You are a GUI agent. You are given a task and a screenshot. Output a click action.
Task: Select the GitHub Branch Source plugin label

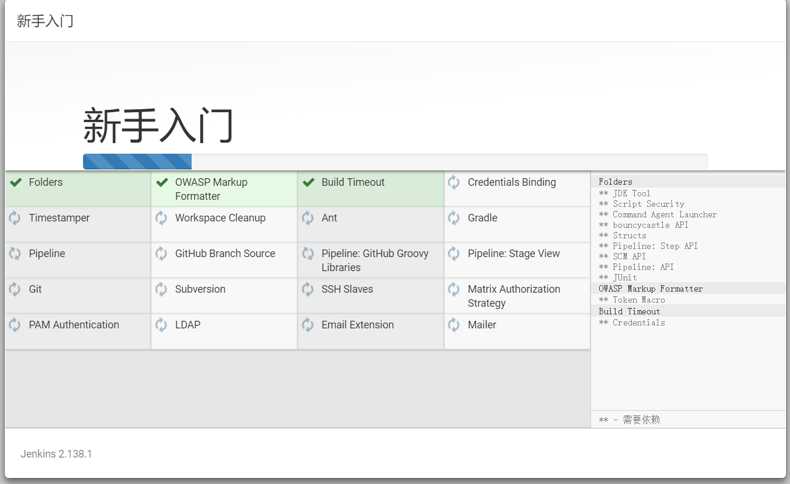tap(225, 254)
